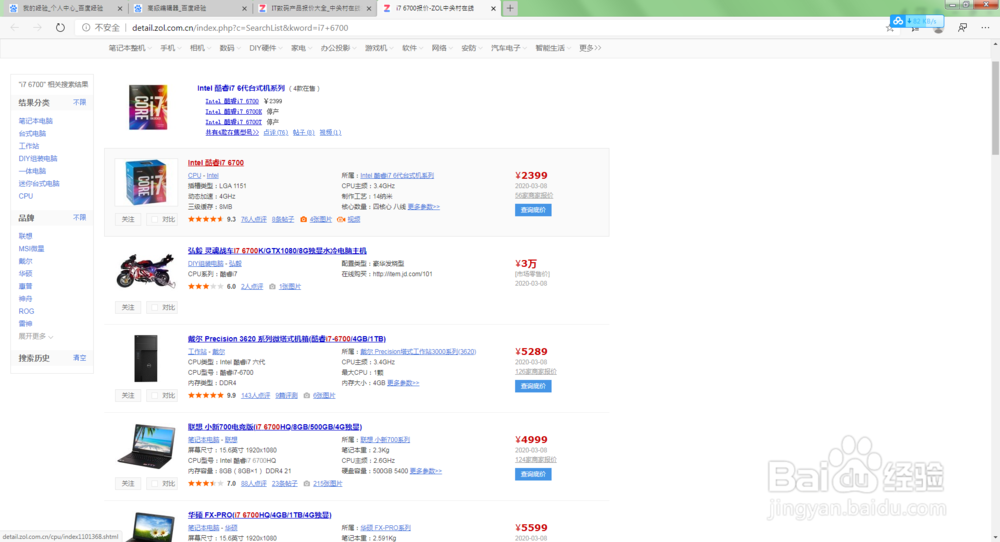
Task: Open Intel 酷睿i7 6700K link in series box
Action: 233,112
